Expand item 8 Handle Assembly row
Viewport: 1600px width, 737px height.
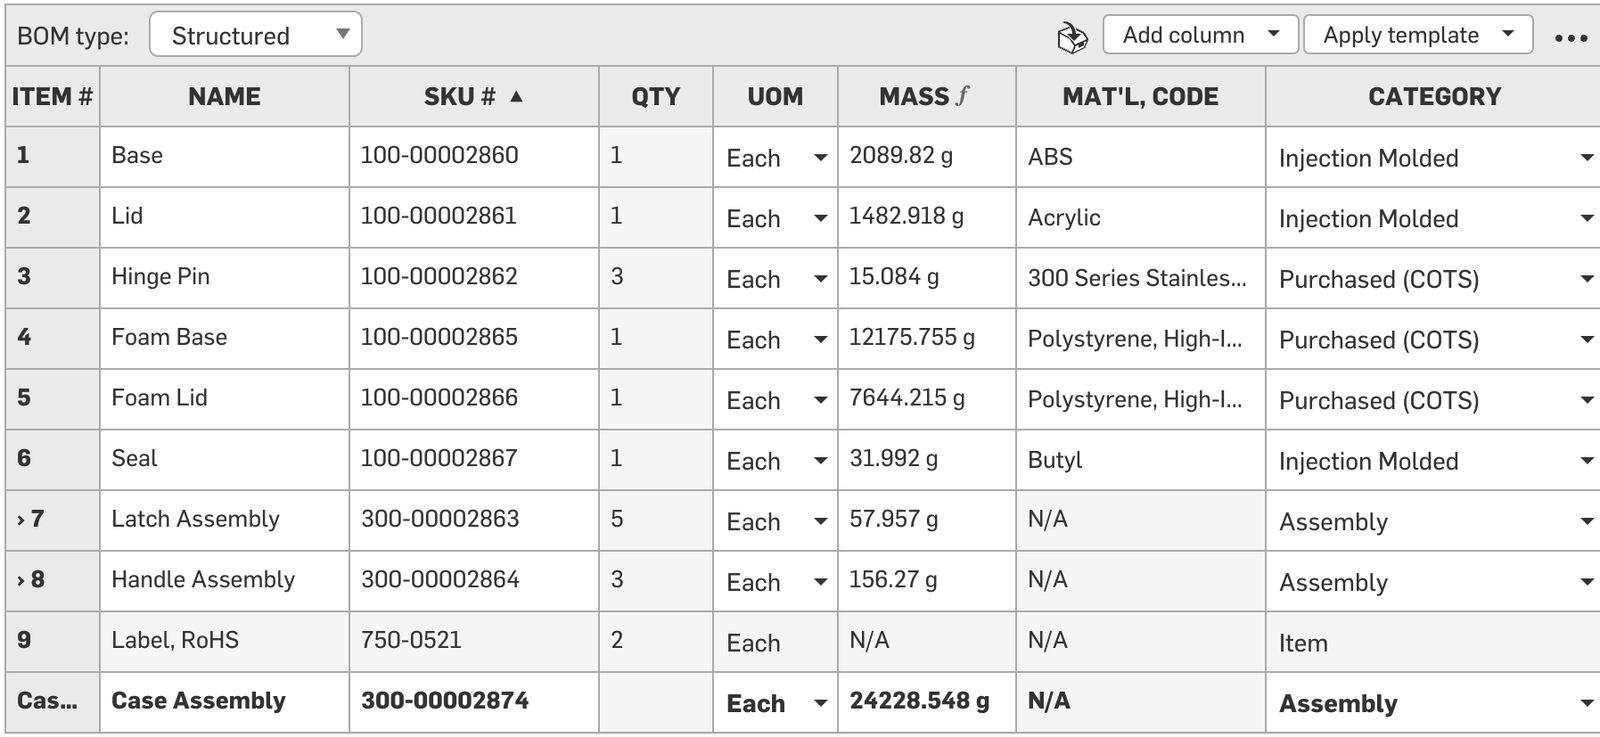20,581
